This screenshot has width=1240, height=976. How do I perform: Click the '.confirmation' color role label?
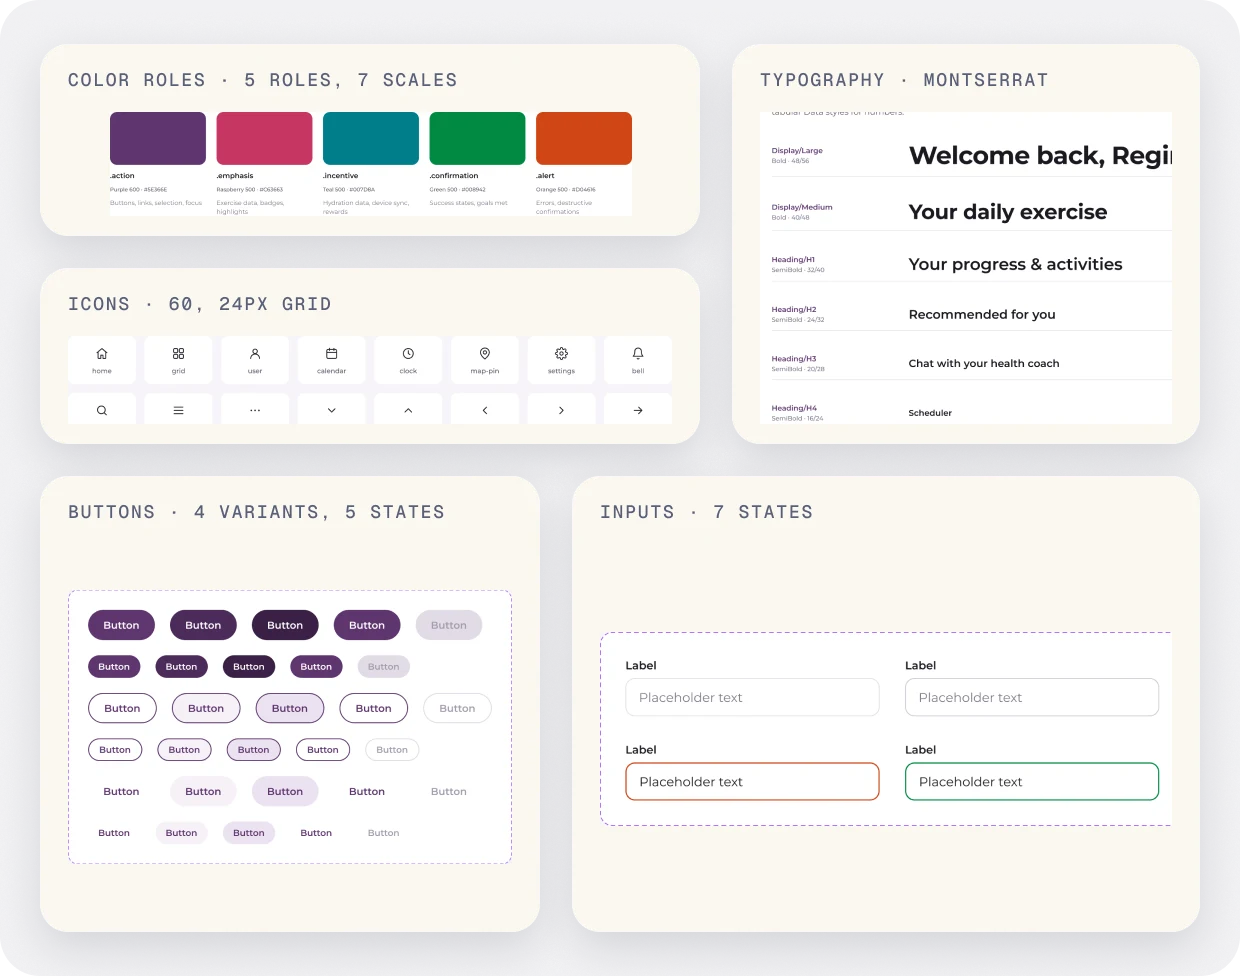454,176
